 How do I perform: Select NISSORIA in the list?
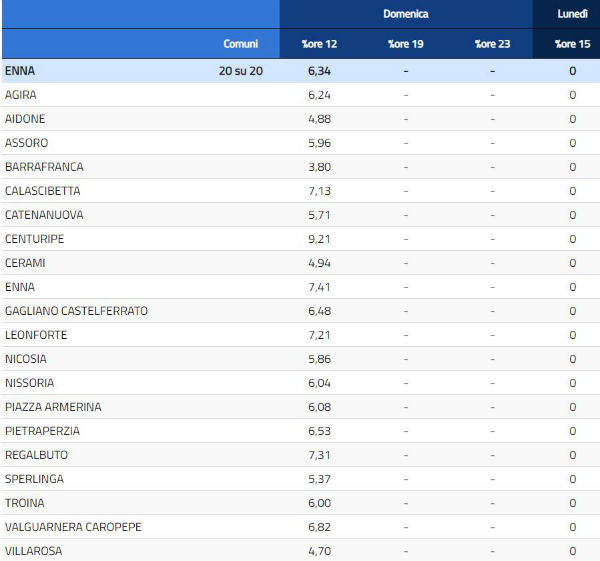click(x=29, y=383)
